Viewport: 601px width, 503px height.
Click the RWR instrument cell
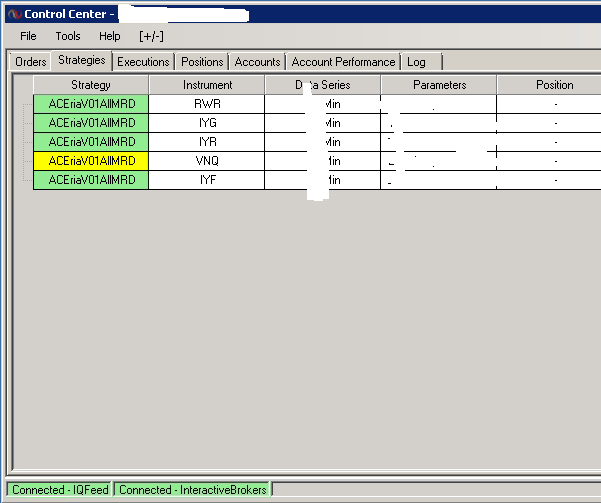click(x=207, y=104)
